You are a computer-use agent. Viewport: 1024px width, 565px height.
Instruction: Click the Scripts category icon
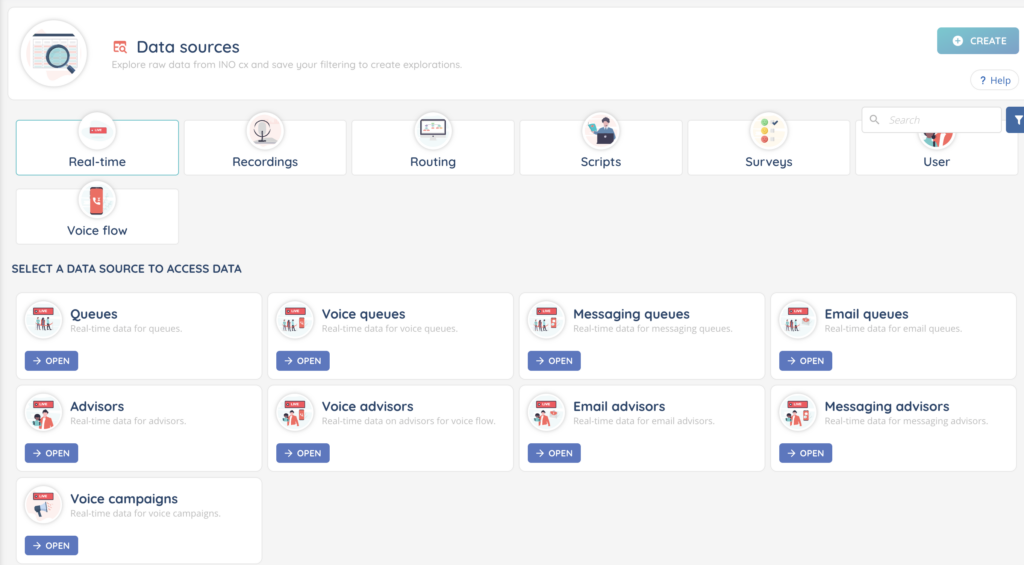click(x=600, y=130)
